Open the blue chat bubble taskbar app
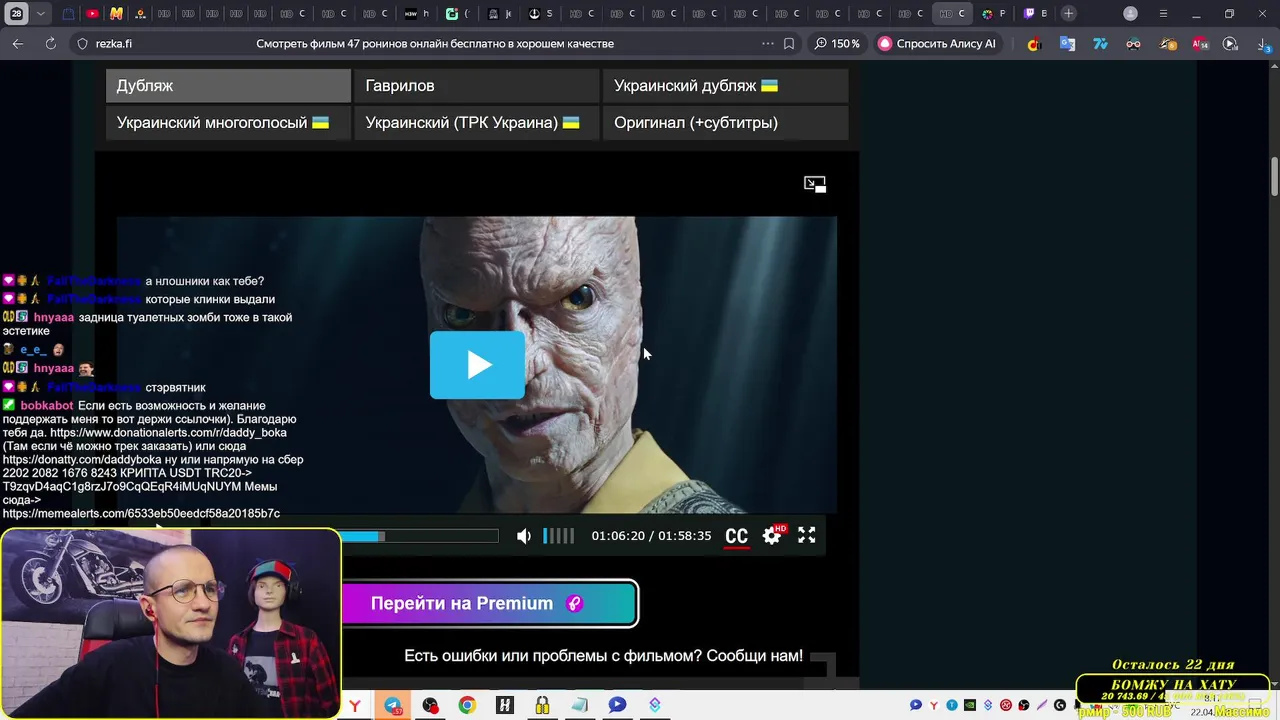Viewport: 1280px width, 720px height. pos(617,705)
